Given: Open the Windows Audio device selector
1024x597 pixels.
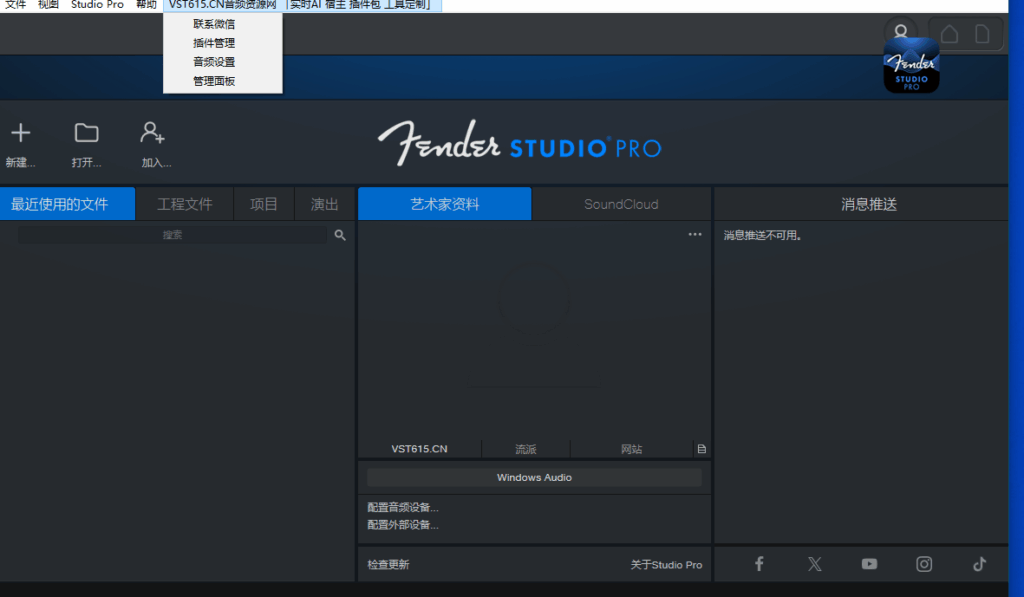Looking at the screenshot, I should (534, 477).
